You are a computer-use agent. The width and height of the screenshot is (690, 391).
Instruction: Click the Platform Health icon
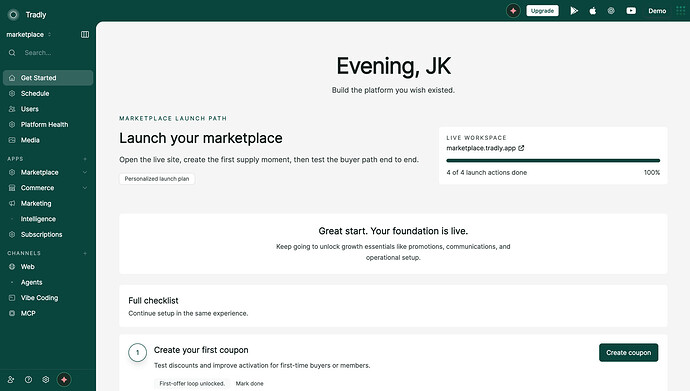click(12, 124)
